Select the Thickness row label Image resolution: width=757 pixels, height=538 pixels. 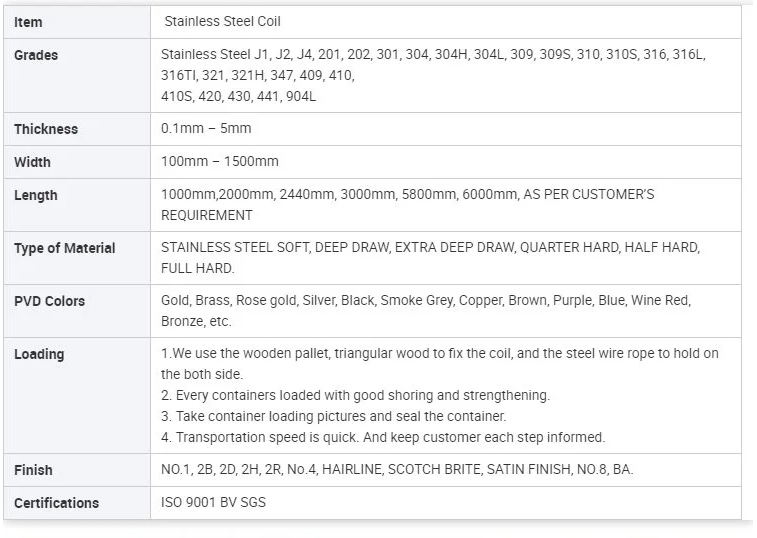click(45, 129)
